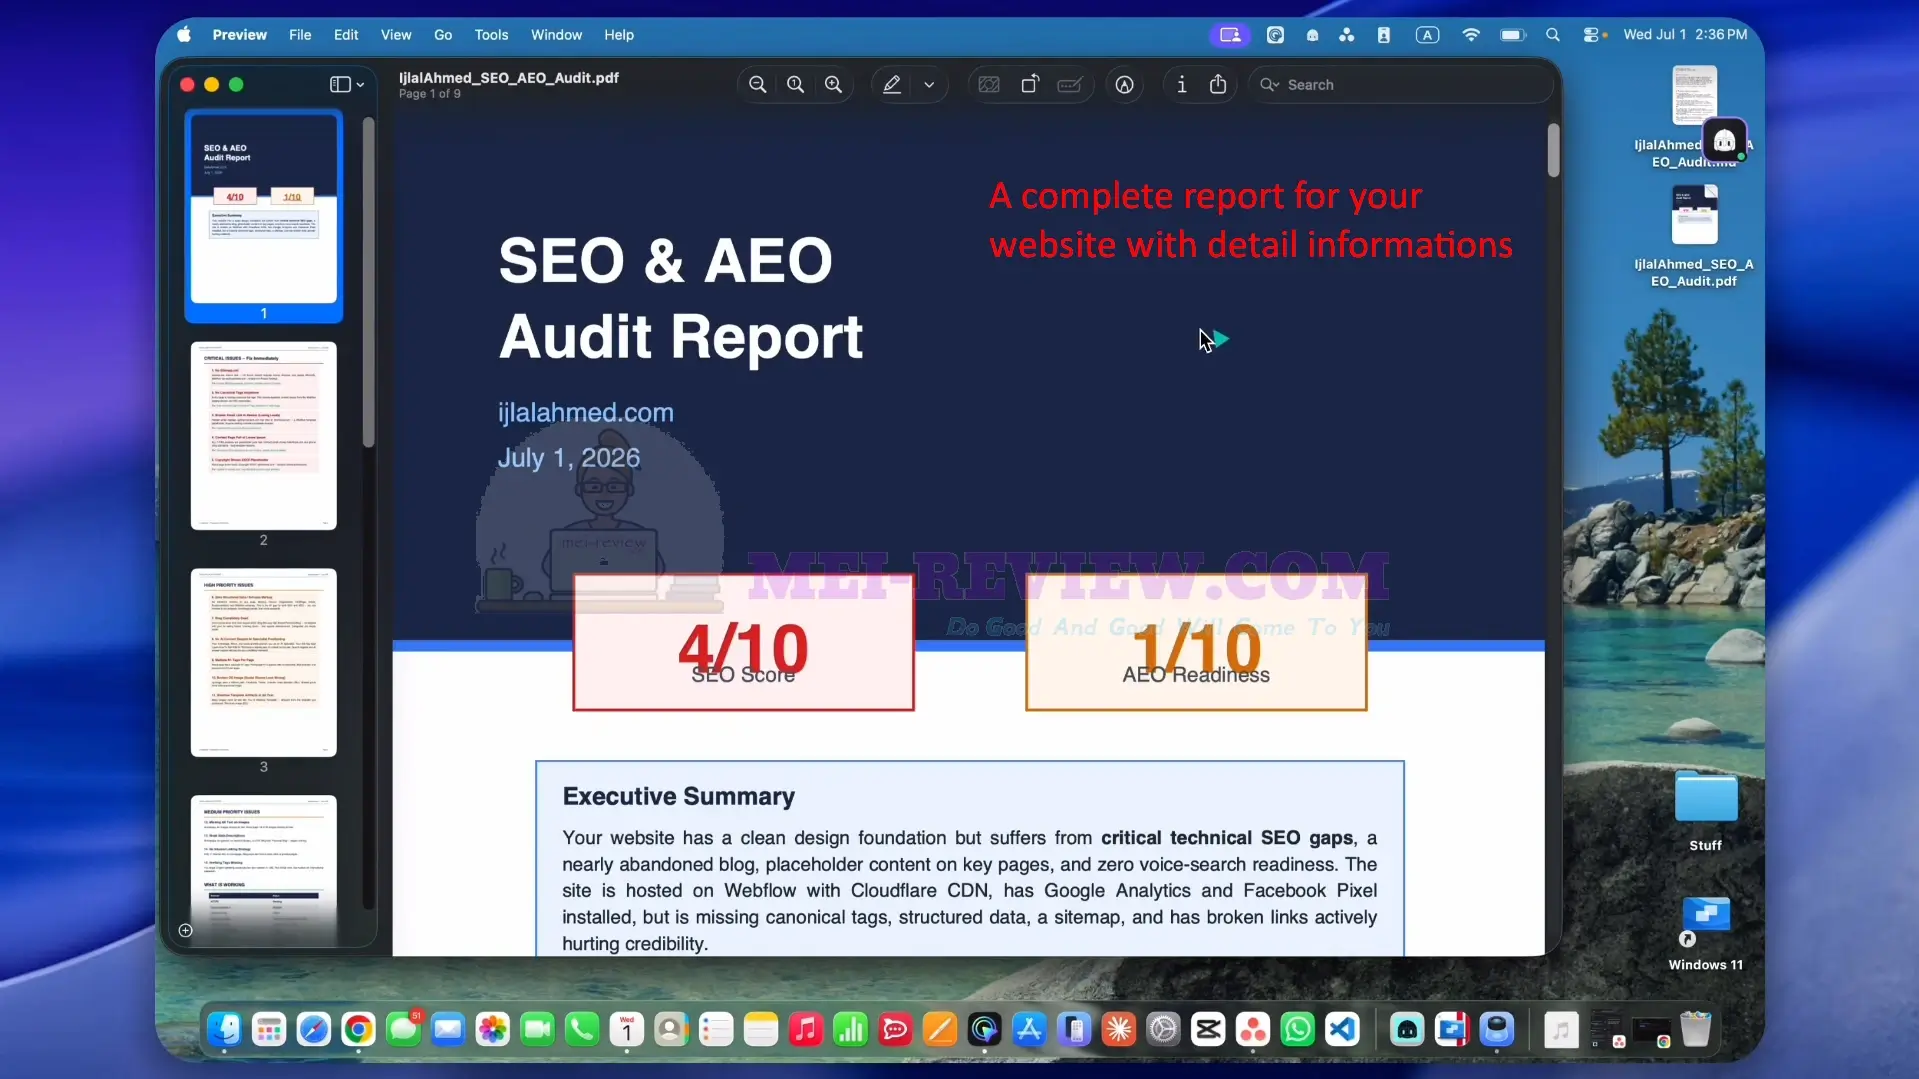Click the Share icon in the toolbar
Viewport: 1919px width, 1079px height.
point(1218,85)
